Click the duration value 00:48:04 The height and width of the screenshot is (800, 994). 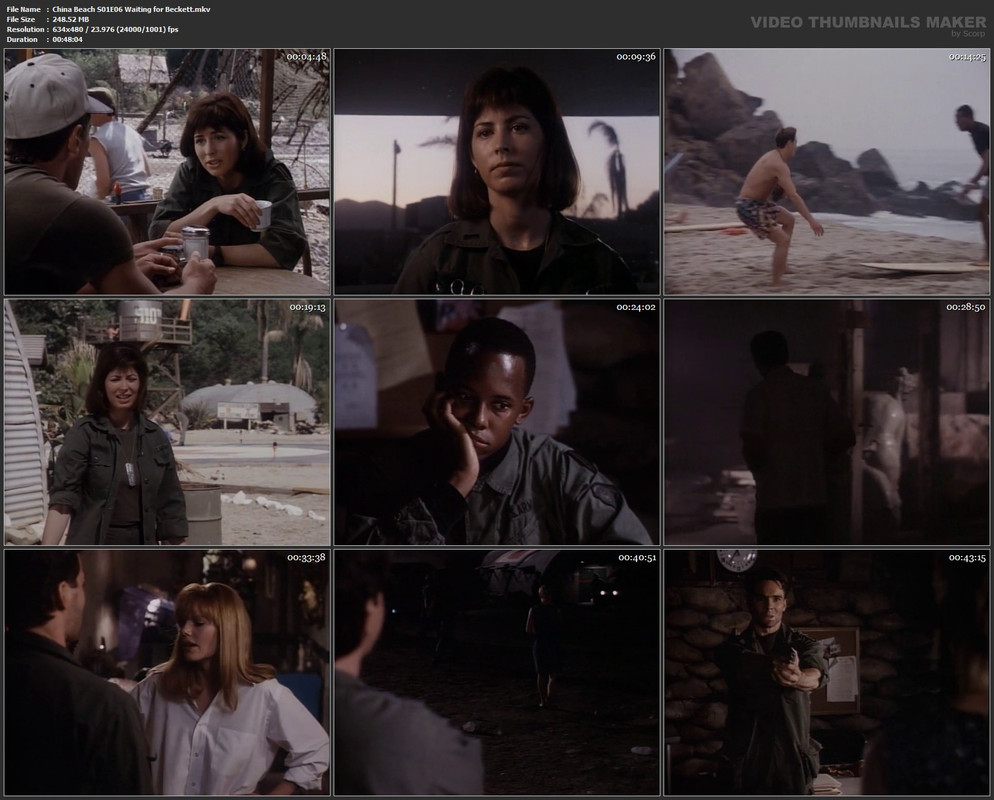68,39
